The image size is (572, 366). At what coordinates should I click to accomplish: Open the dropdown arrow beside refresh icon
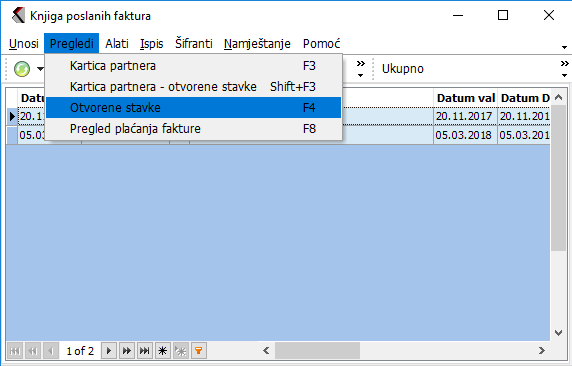coord(40,69)
